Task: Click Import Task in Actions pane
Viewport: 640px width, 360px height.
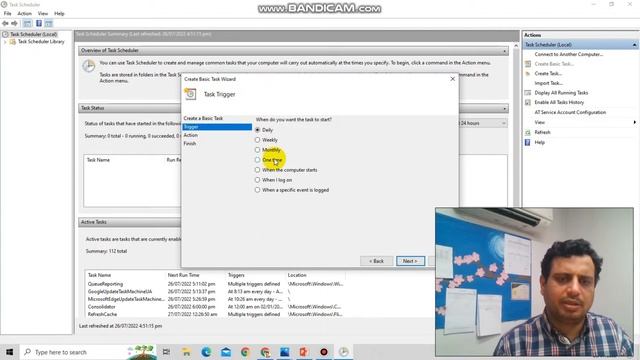Action: point(548,83)
